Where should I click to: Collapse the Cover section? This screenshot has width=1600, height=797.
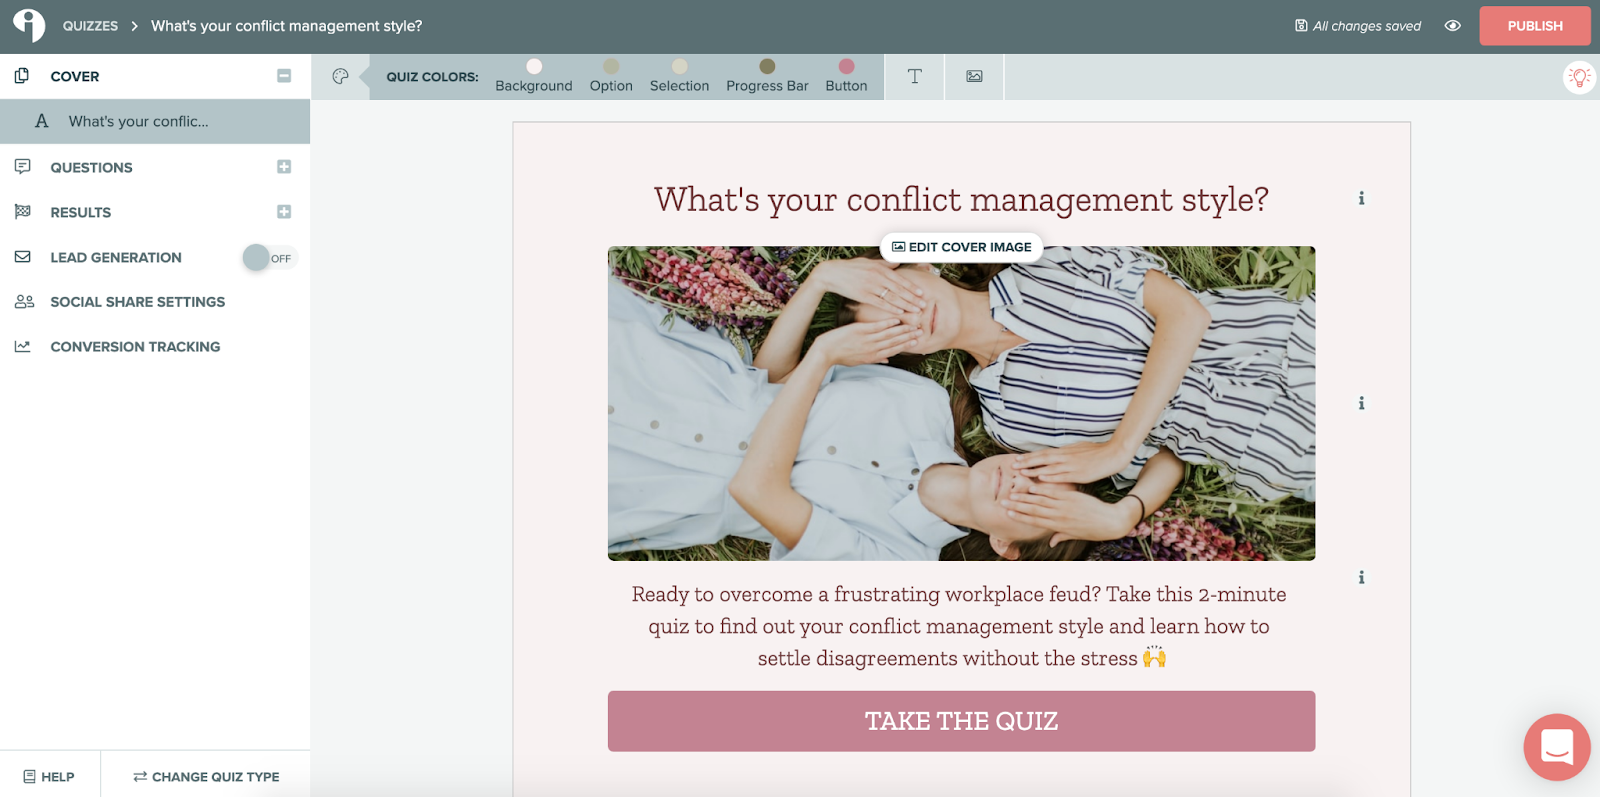[x=284, y=76]
